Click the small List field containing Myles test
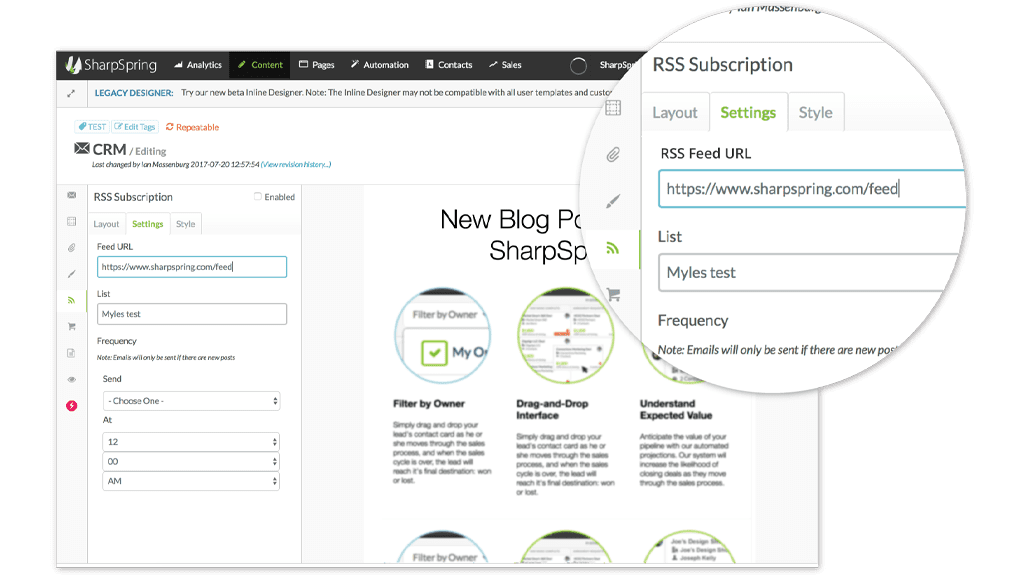1024x576 pixels. click(192, 314)
